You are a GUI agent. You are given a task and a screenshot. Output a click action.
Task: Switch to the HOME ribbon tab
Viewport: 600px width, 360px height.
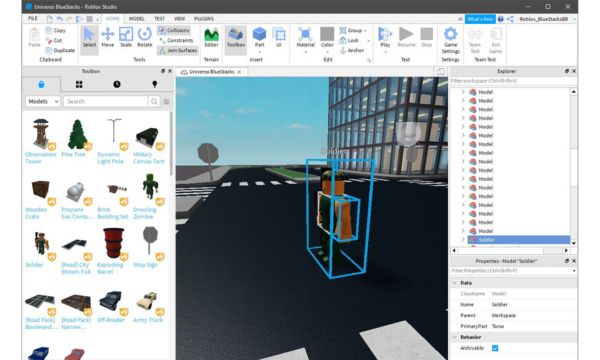pyautogui.click(x=112, y=18)
